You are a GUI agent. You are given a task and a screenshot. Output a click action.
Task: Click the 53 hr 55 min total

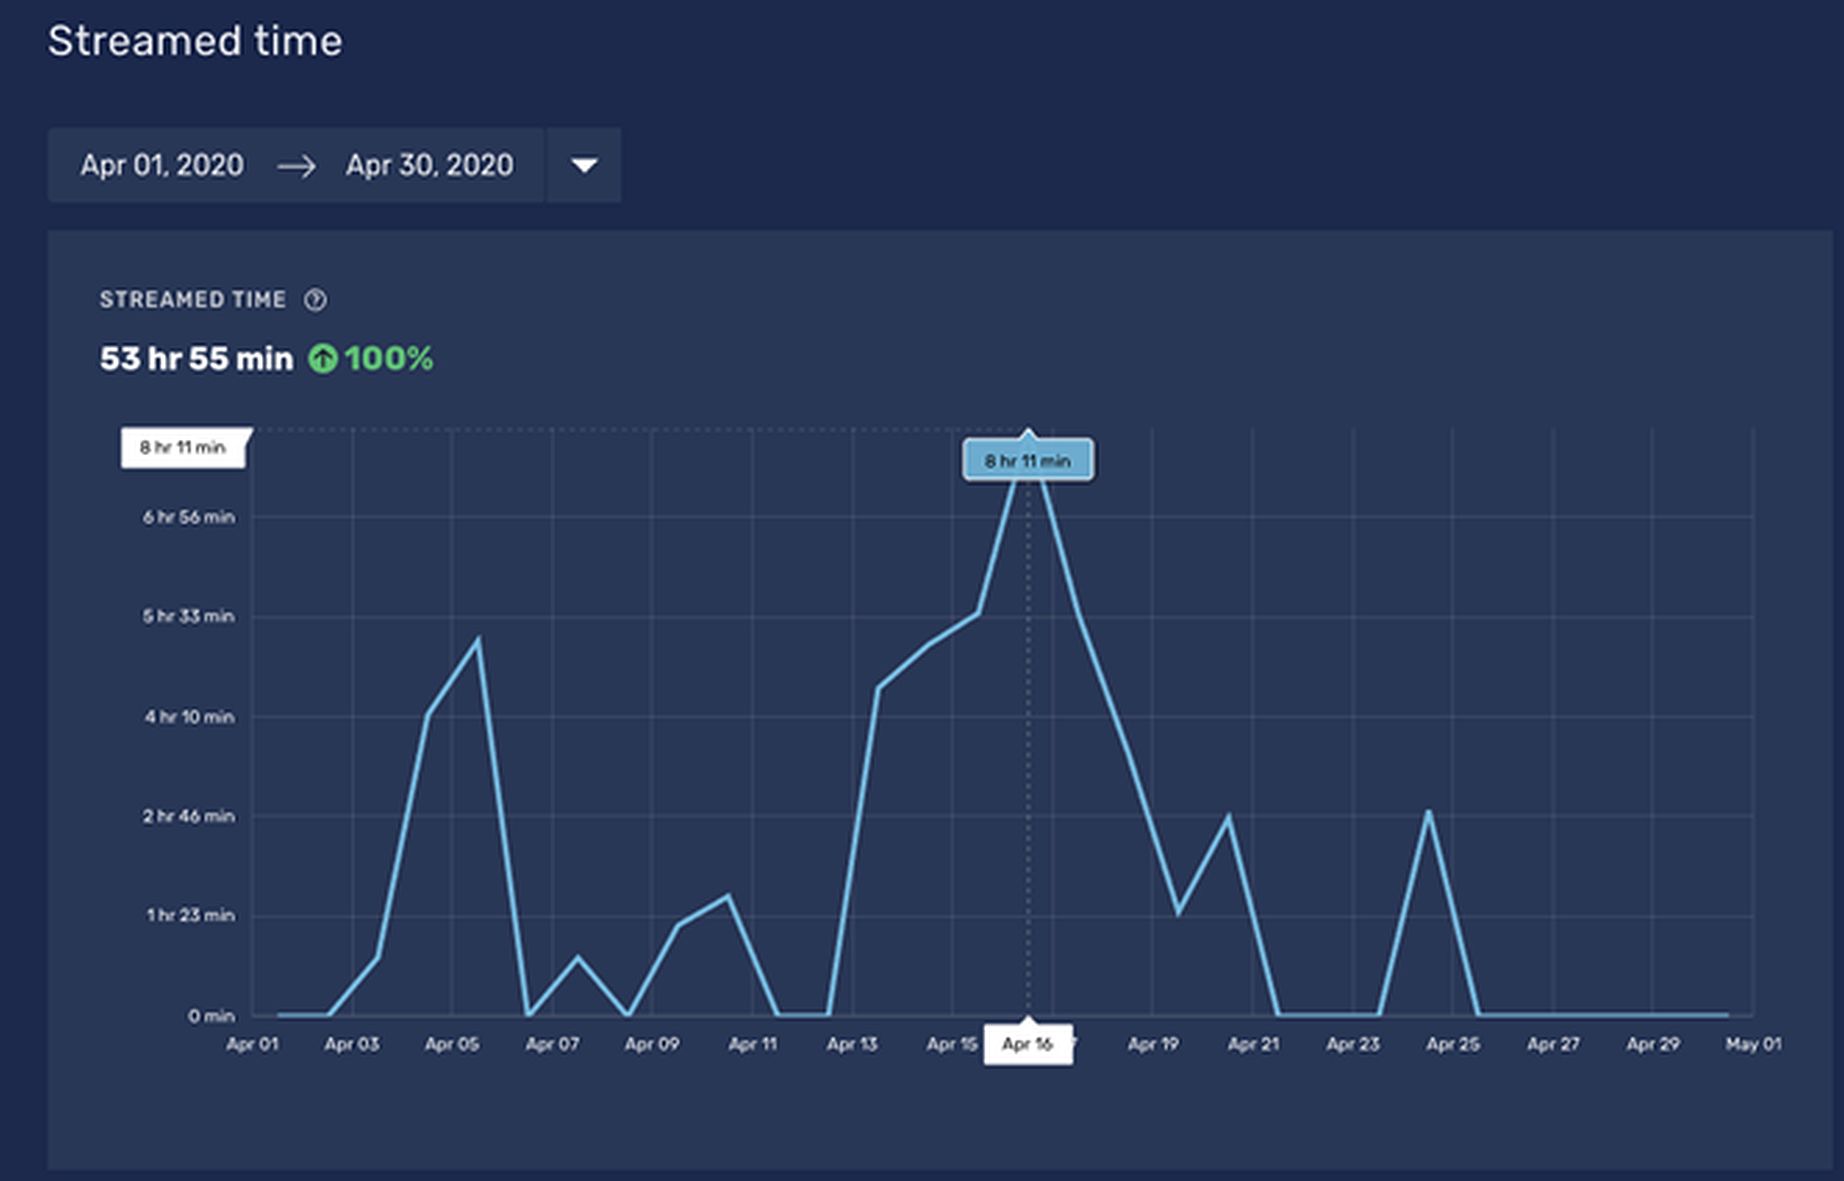[x=196, y=358]
